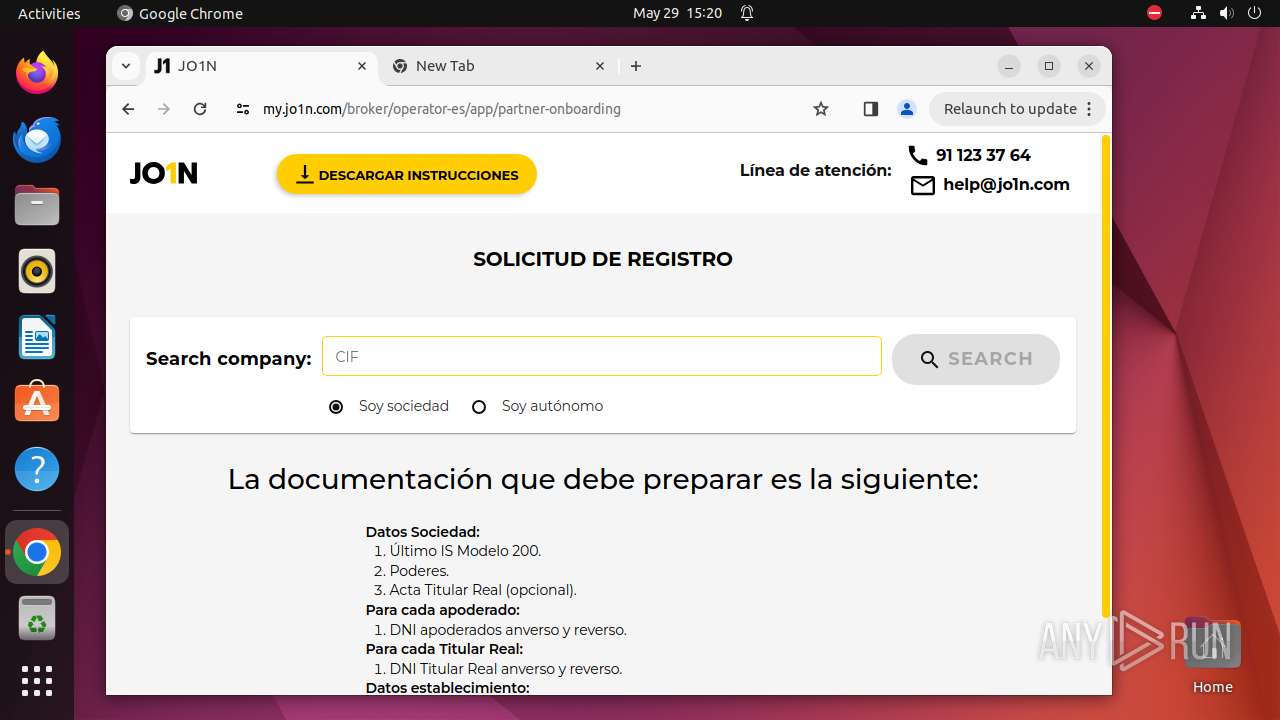Click the phone icon beside 91 123 37 64

pyautogui.click(x=918, y=155)
